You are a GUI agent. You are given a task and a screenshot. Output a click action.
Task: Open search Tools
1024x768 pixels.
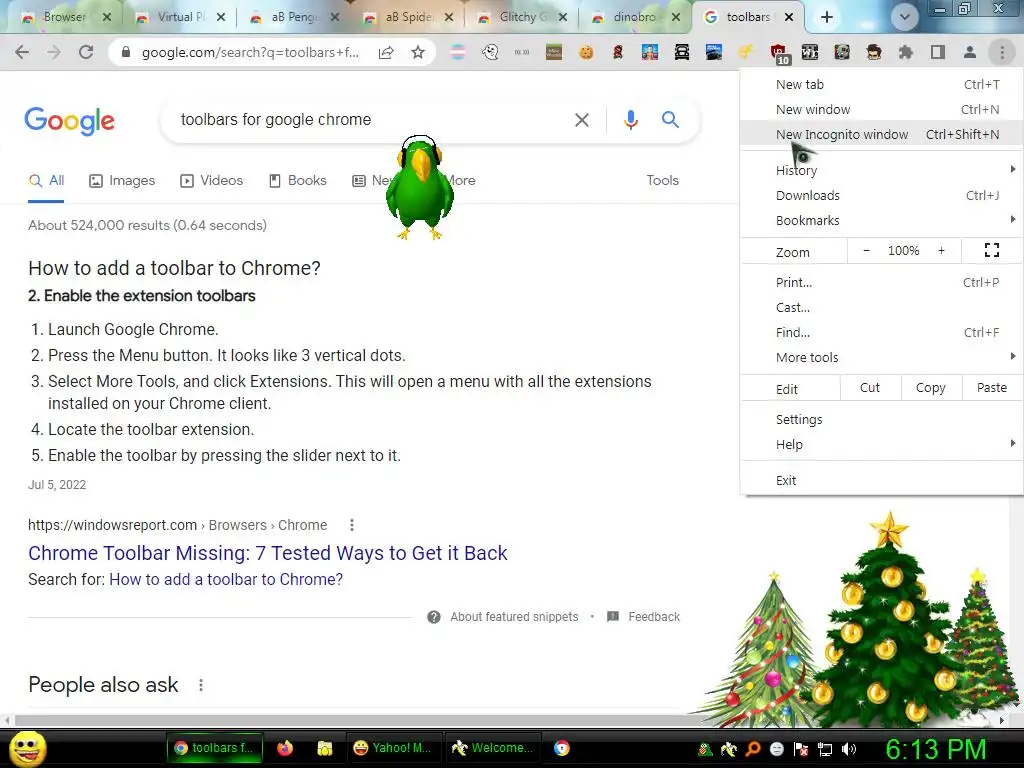(662, 180)
